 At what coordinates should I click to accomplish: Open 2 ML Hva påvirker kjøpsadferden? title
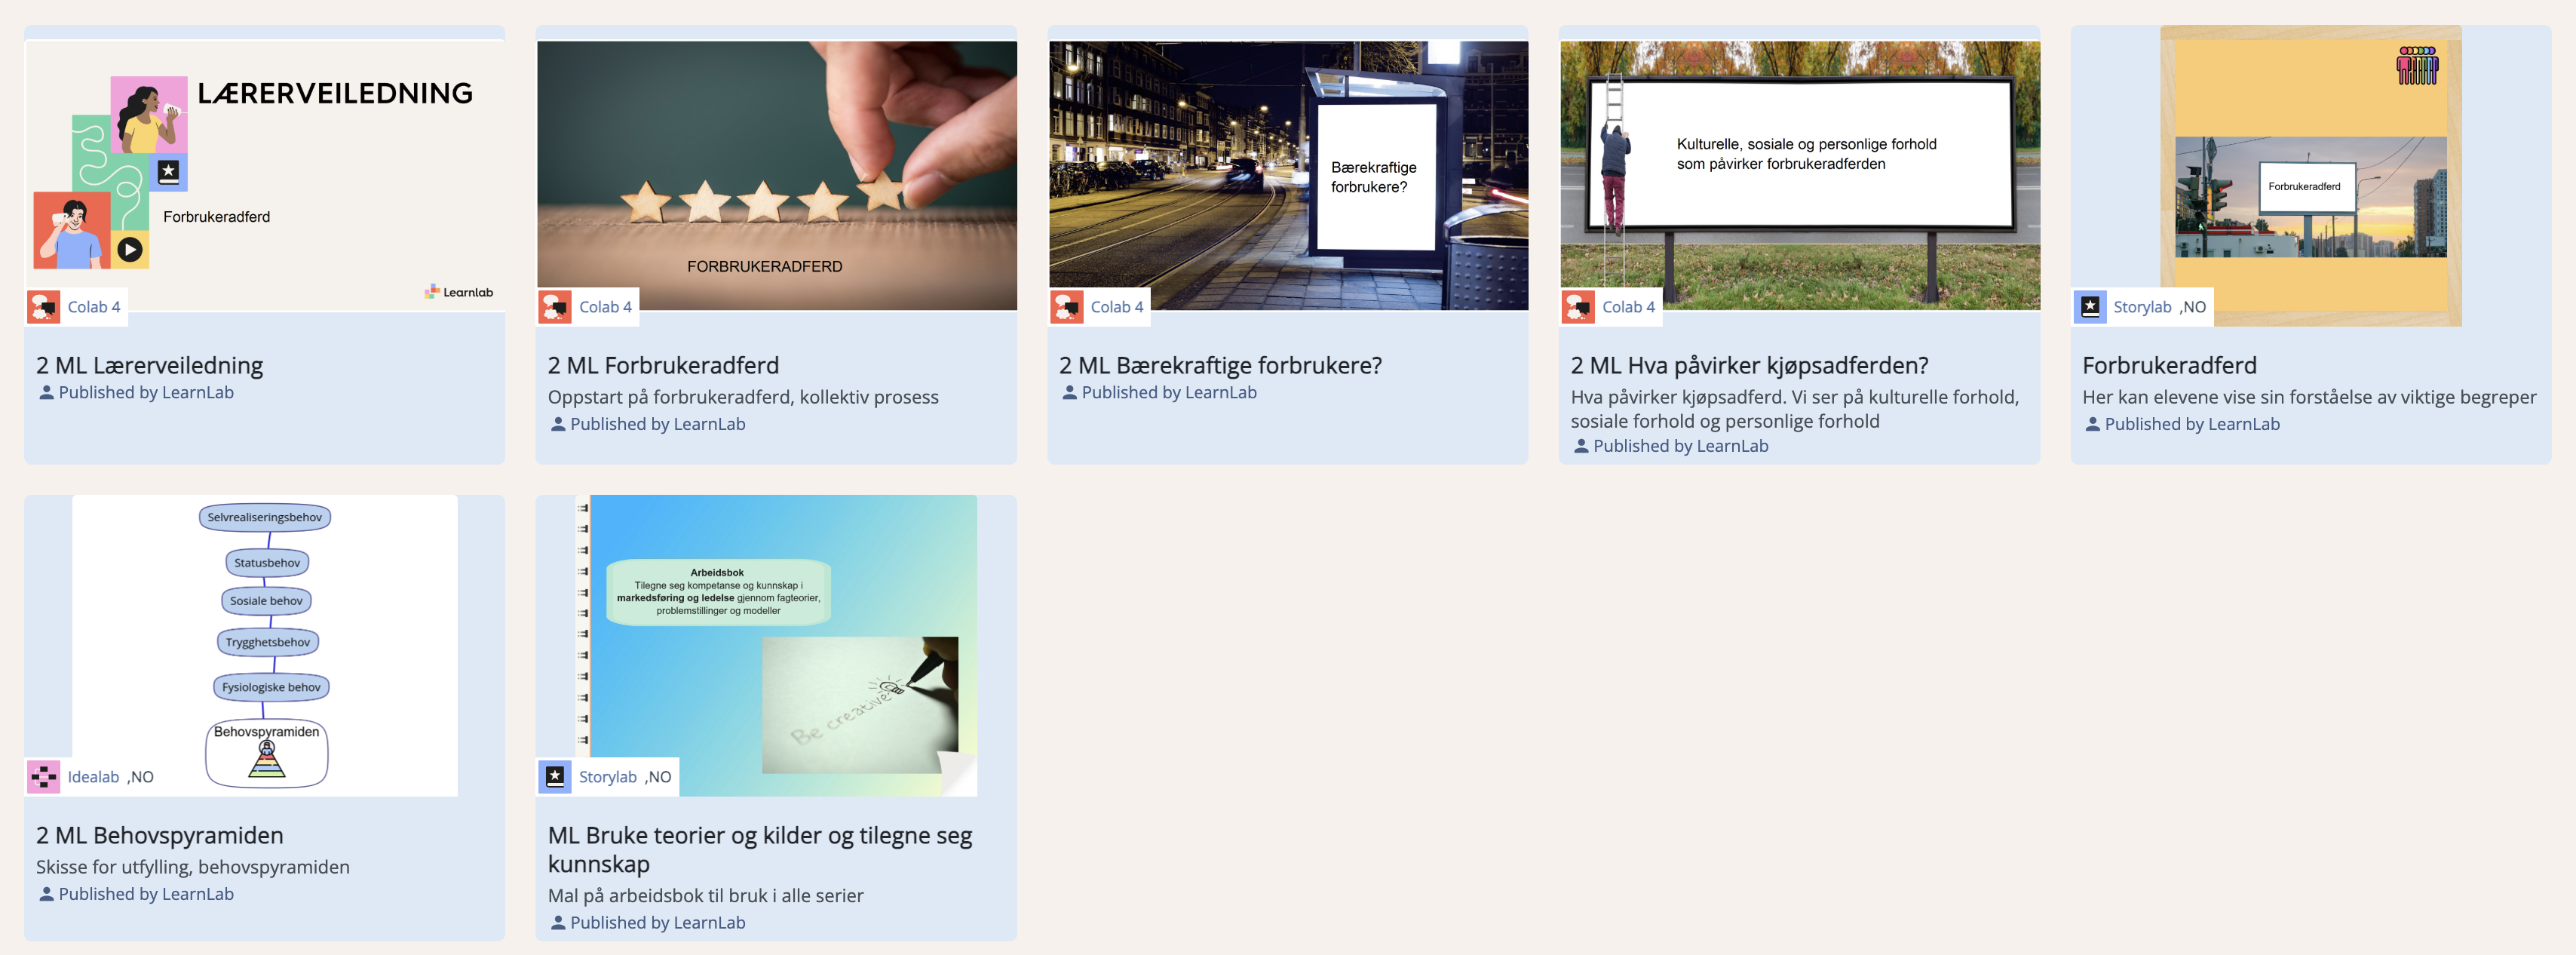1749,365
